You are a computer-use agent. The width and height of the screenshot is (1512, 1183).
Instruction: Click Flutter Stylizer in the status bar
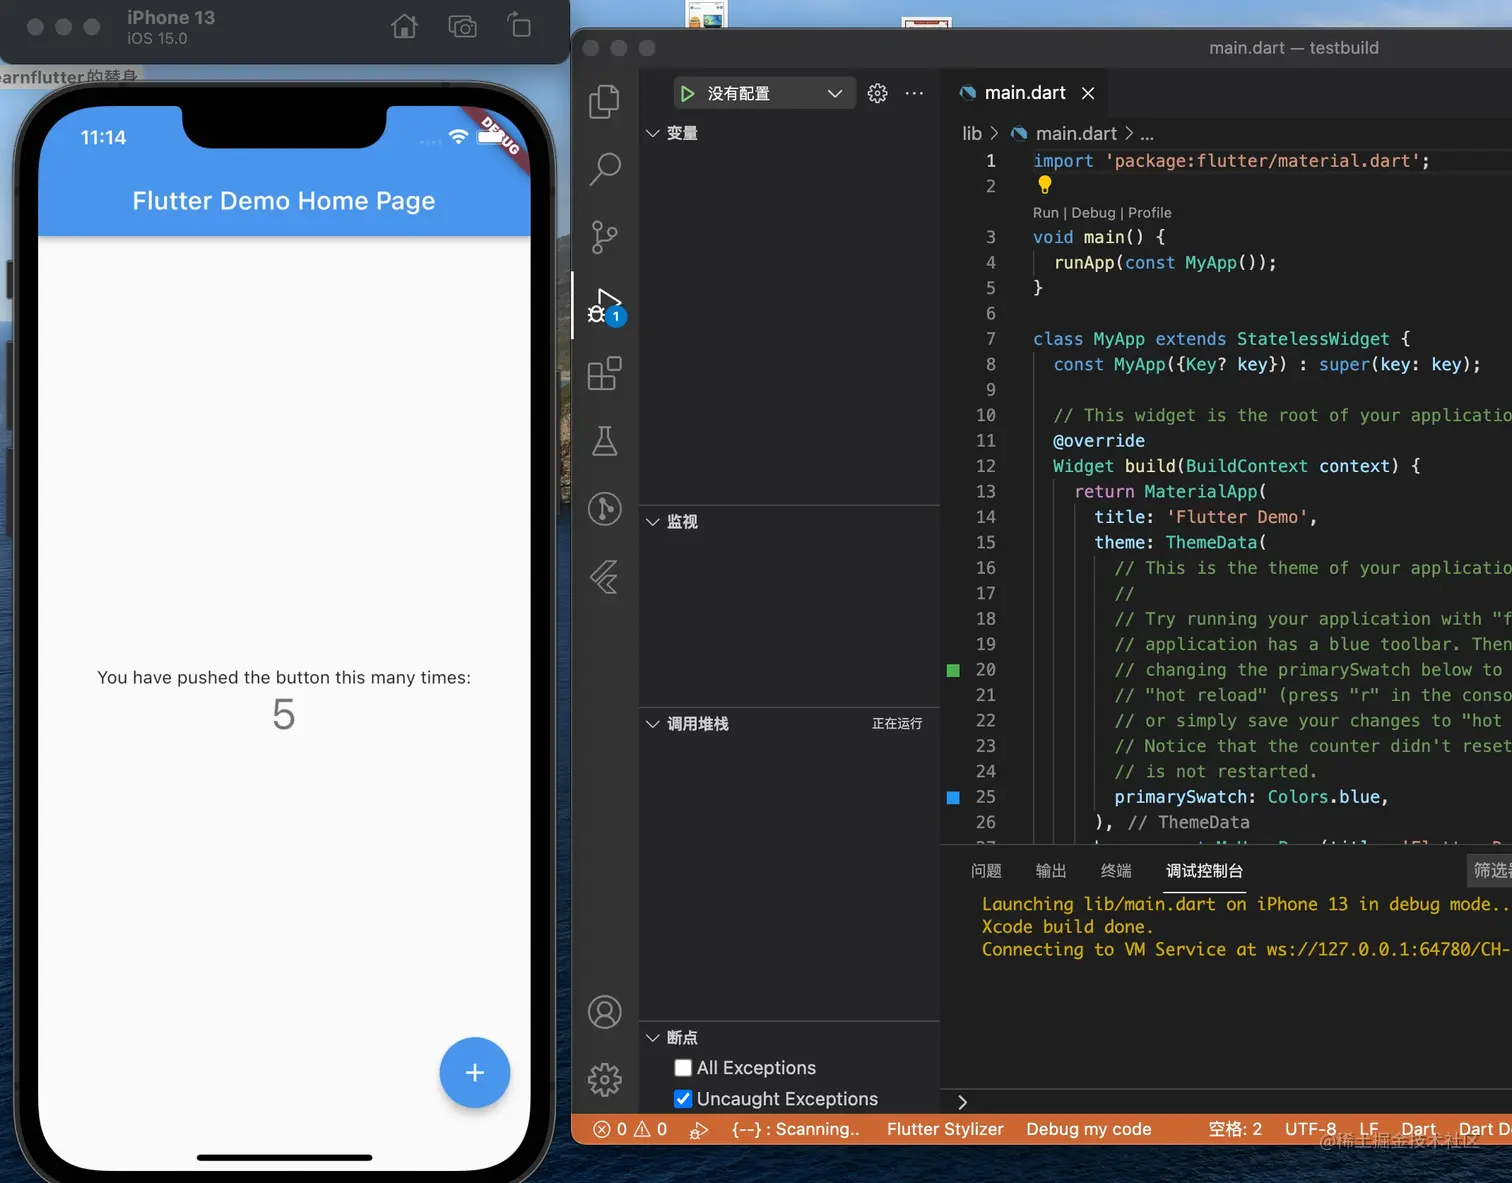(x=945, y=1129)
